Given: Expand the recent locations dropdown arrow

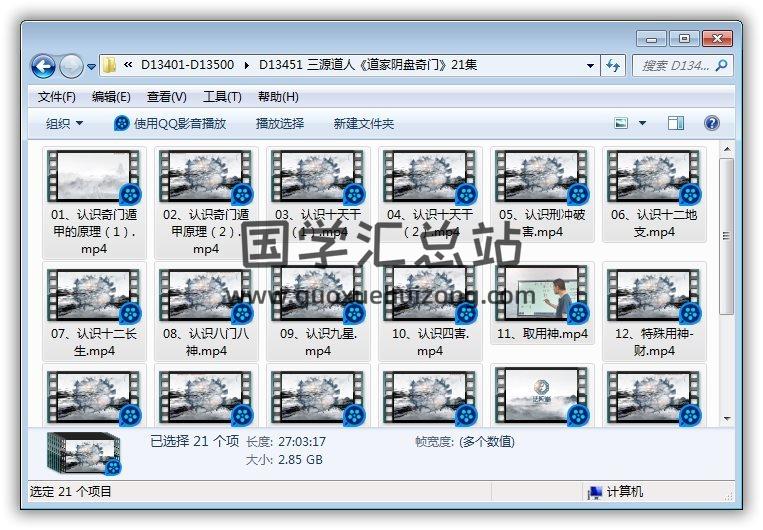Looking at the screenshot, I should point(91,67).
